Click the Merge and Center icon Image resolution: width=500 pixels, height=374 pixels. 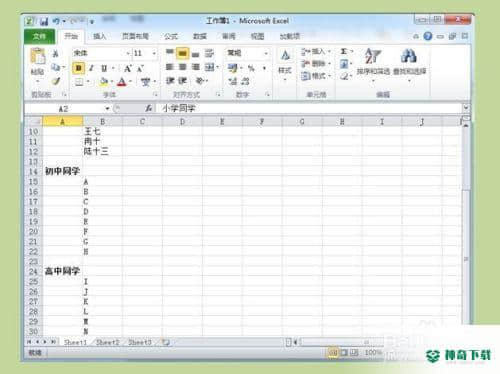(x=209, y=67)
